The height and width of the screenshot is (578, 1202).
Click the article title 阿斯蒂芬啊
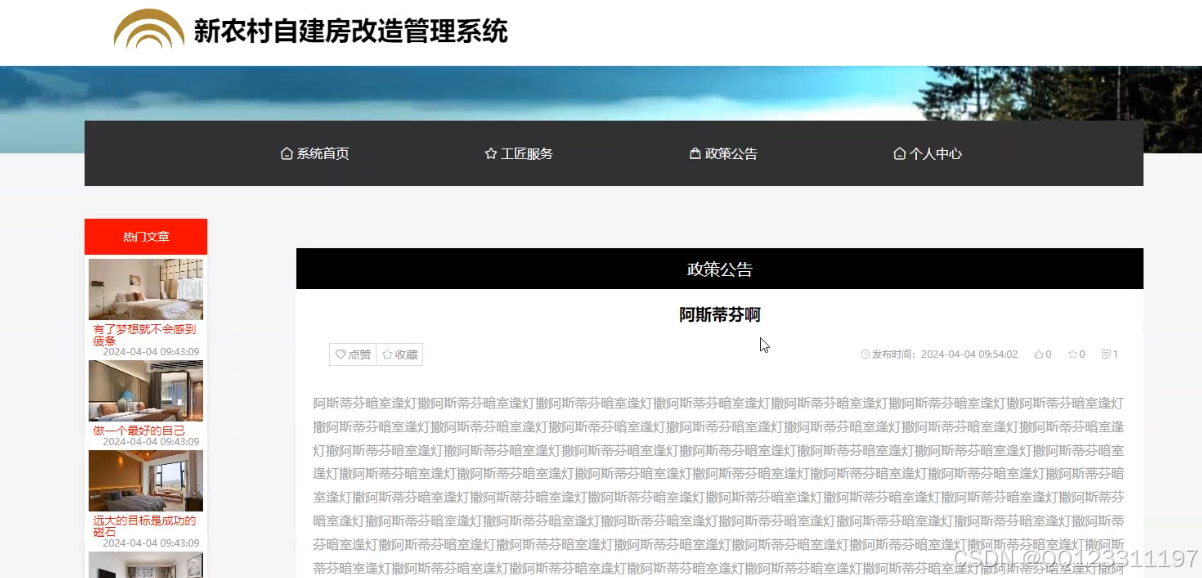720,315
